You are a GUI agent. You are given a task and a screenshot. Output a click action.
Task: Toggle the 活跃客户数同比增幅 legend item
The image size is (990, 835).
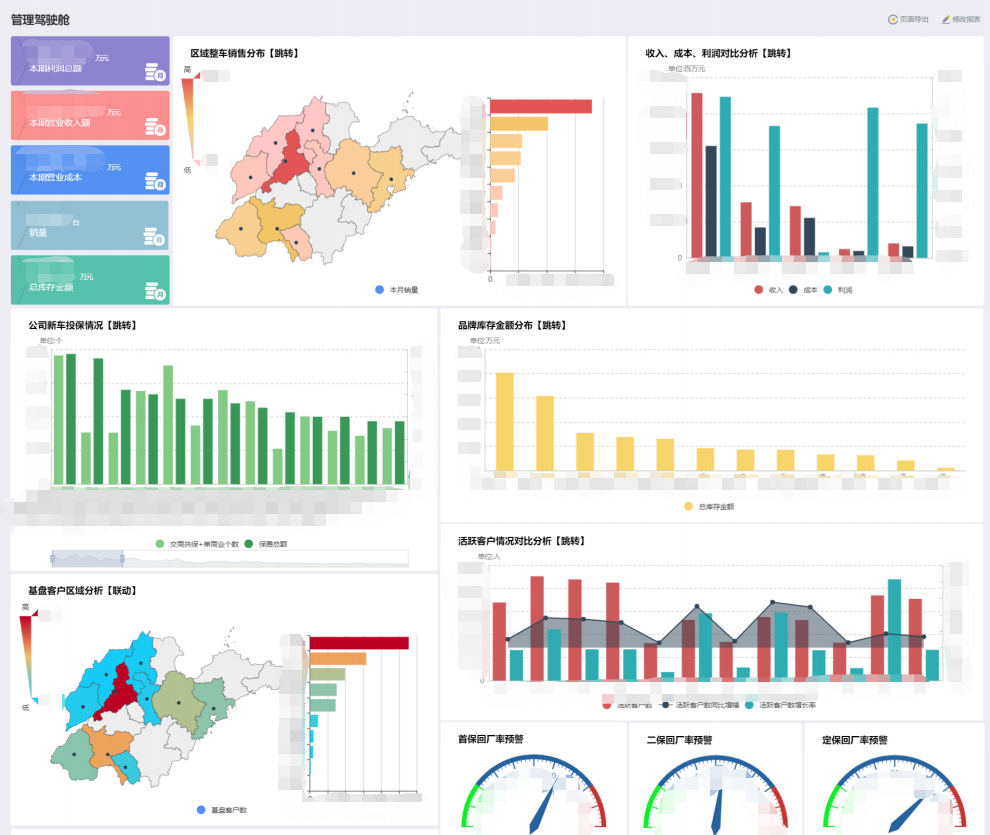[x=700, y=705]
